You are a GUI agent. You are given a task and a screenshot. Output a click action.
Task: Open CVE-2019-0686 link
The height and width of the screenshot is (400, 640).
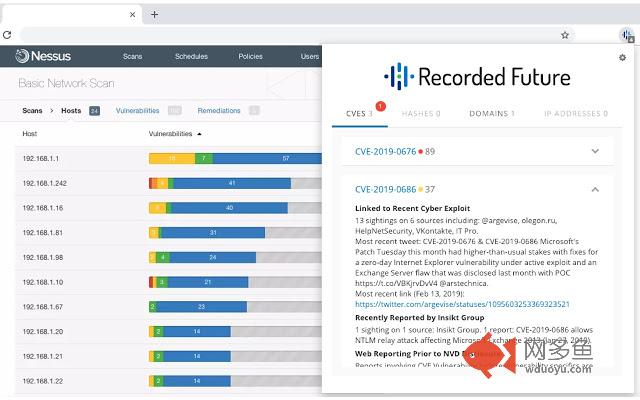pyautogui.click(x=385, y=189)
